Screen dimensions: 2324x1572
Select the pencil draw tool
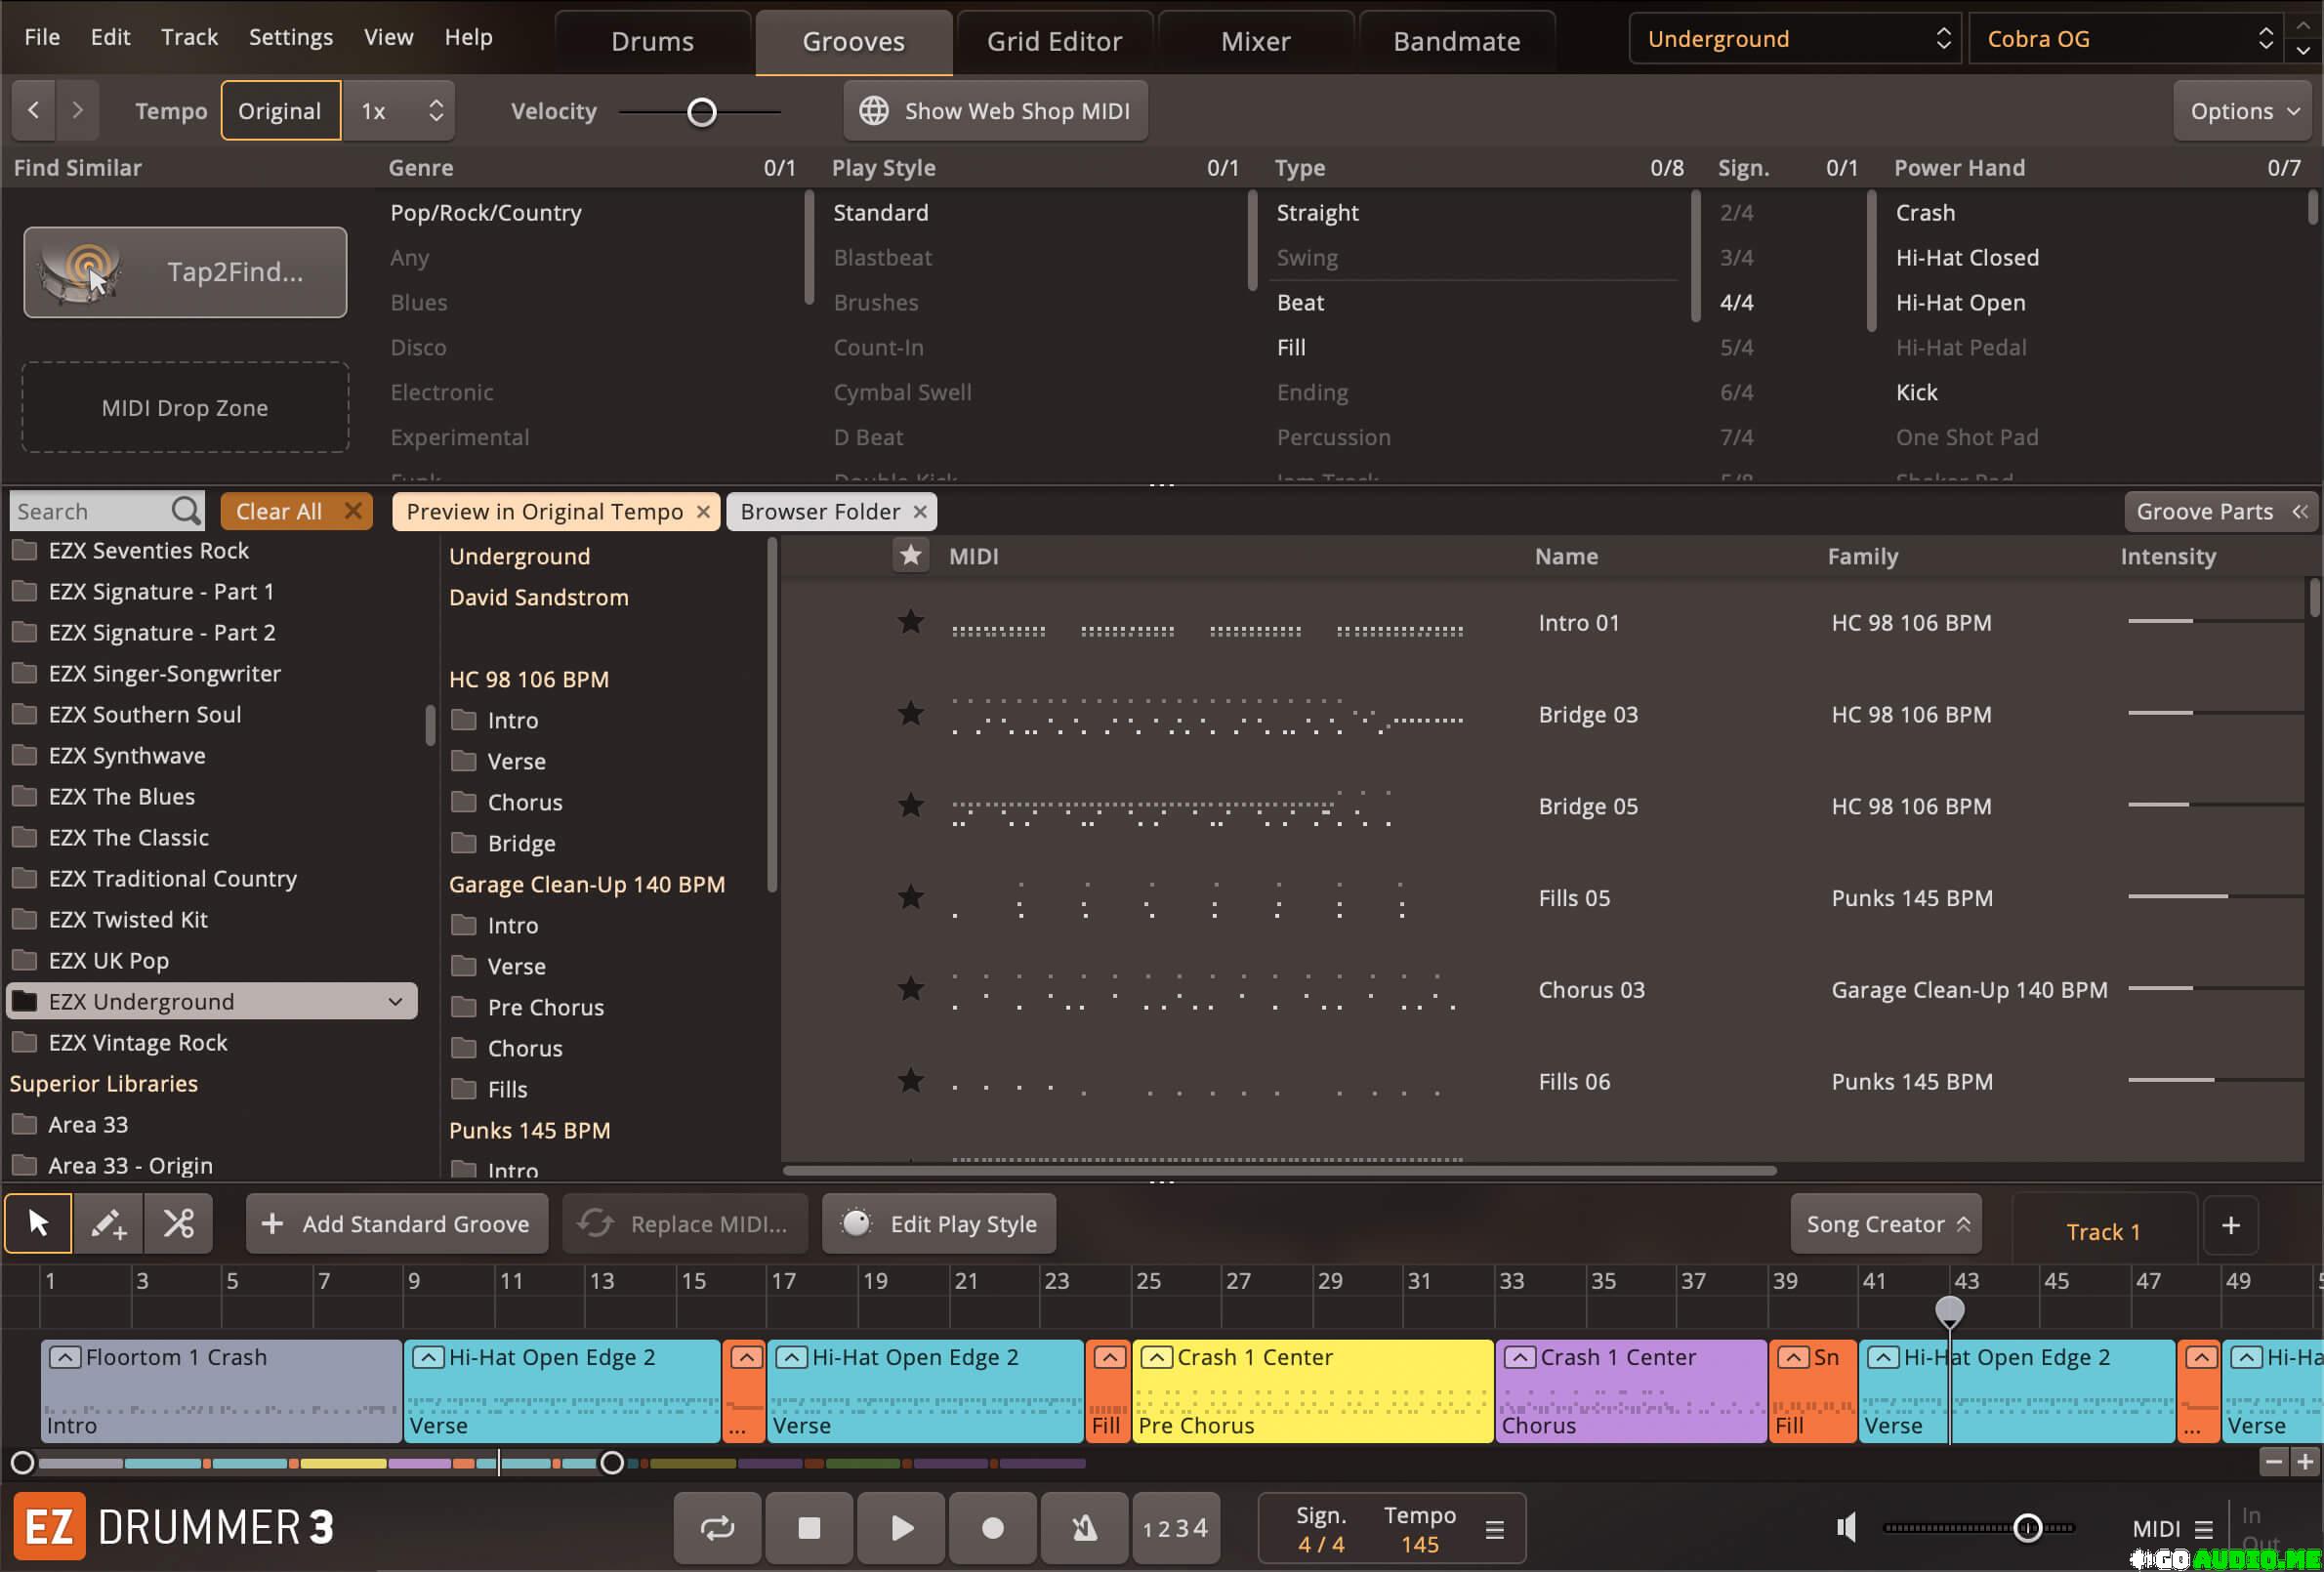tap(109, 1223)
